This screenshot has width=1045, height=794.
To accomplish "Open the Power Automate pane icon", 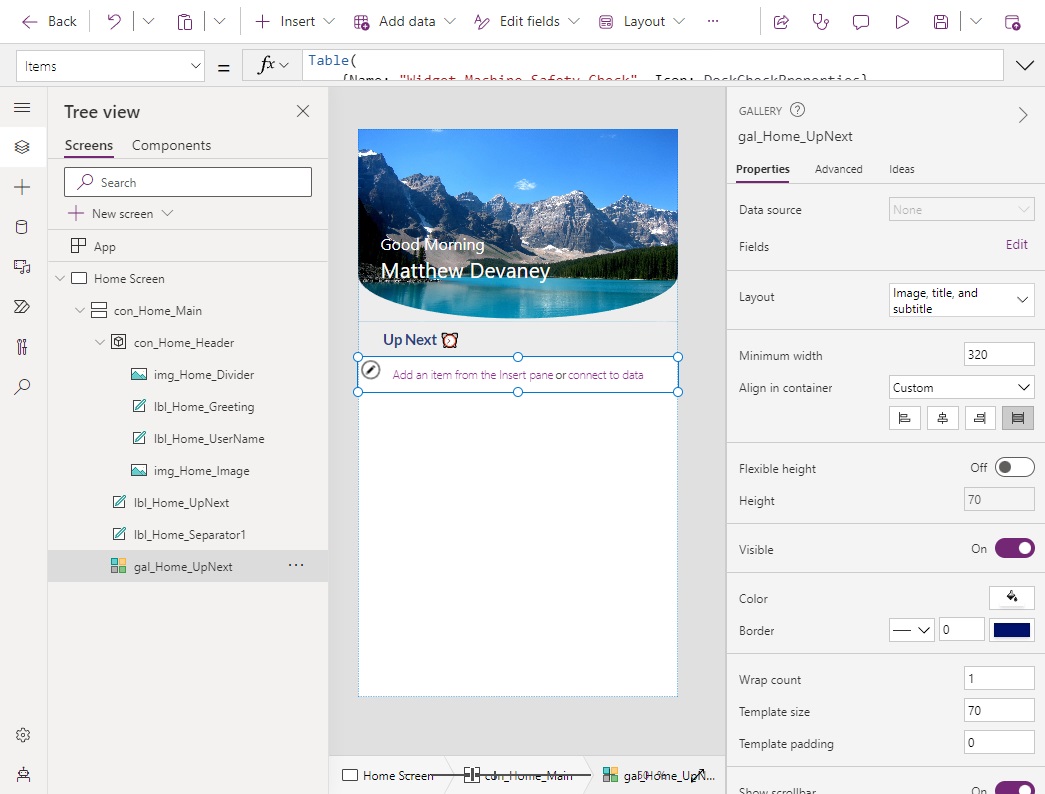I will pyautogui.click(x=22, y=306).
